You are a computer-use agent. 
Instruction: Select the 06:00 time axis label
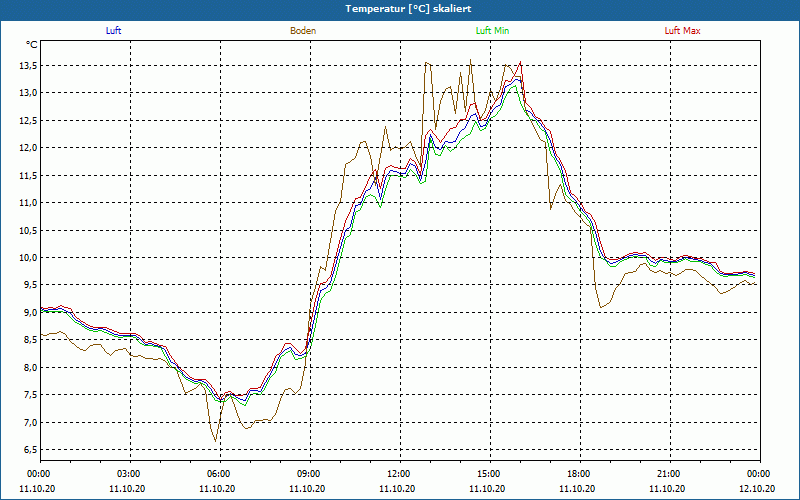[219, 474]
